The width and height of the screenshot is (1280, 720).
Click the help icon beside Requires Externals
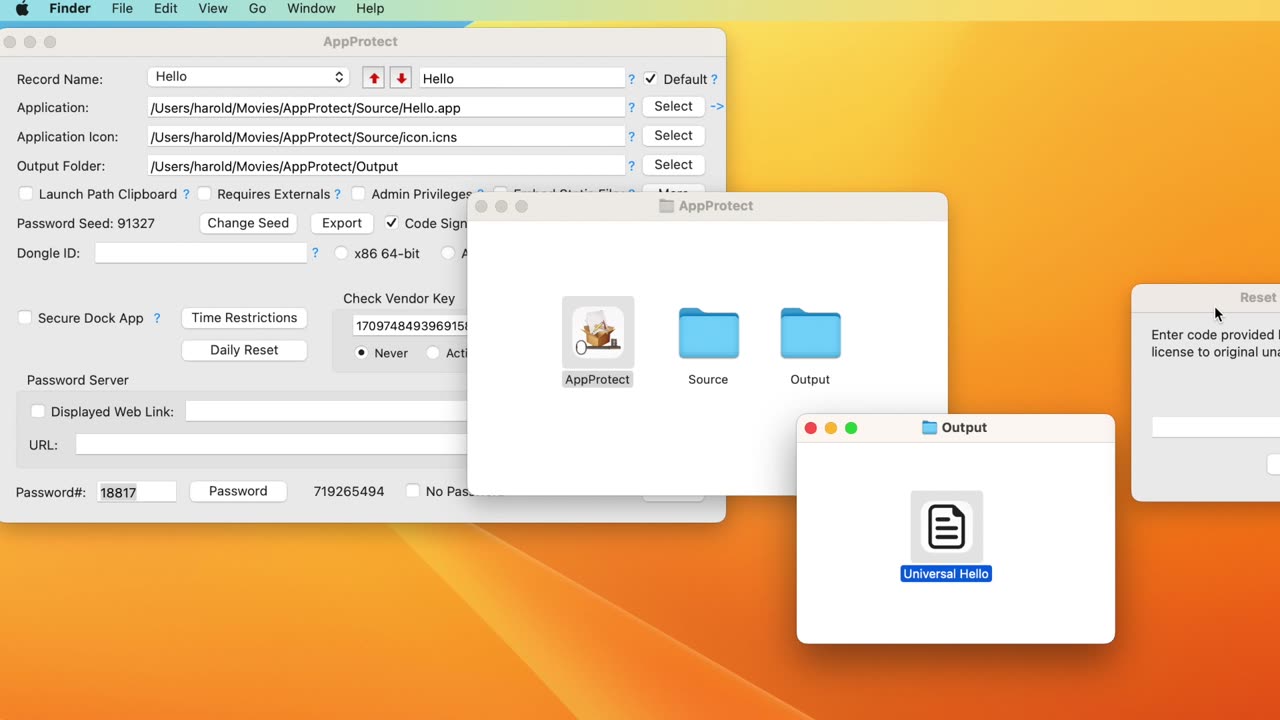pyautogui.click(x=337, y=194)
